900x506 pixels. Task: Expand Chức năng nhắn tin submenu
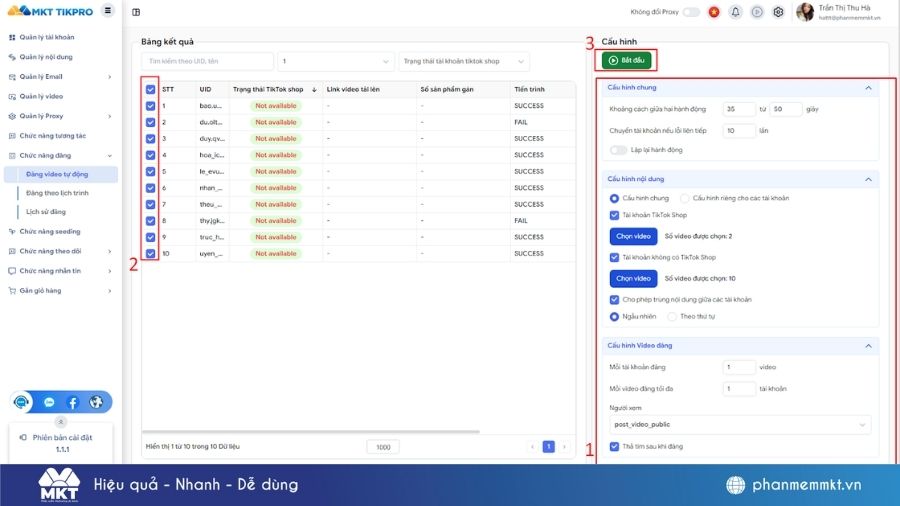[x=110, y=271]
